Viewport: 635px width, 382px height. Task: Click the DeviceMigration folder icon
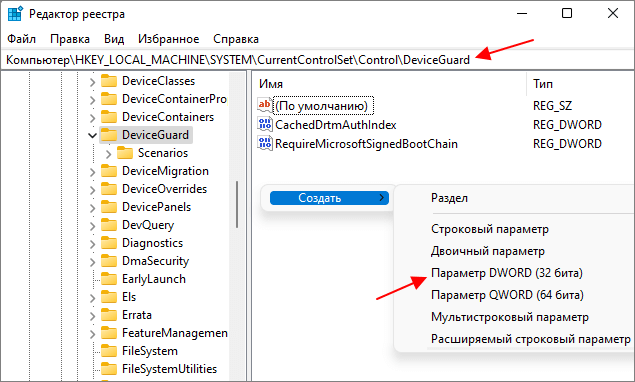click(109, 171)
